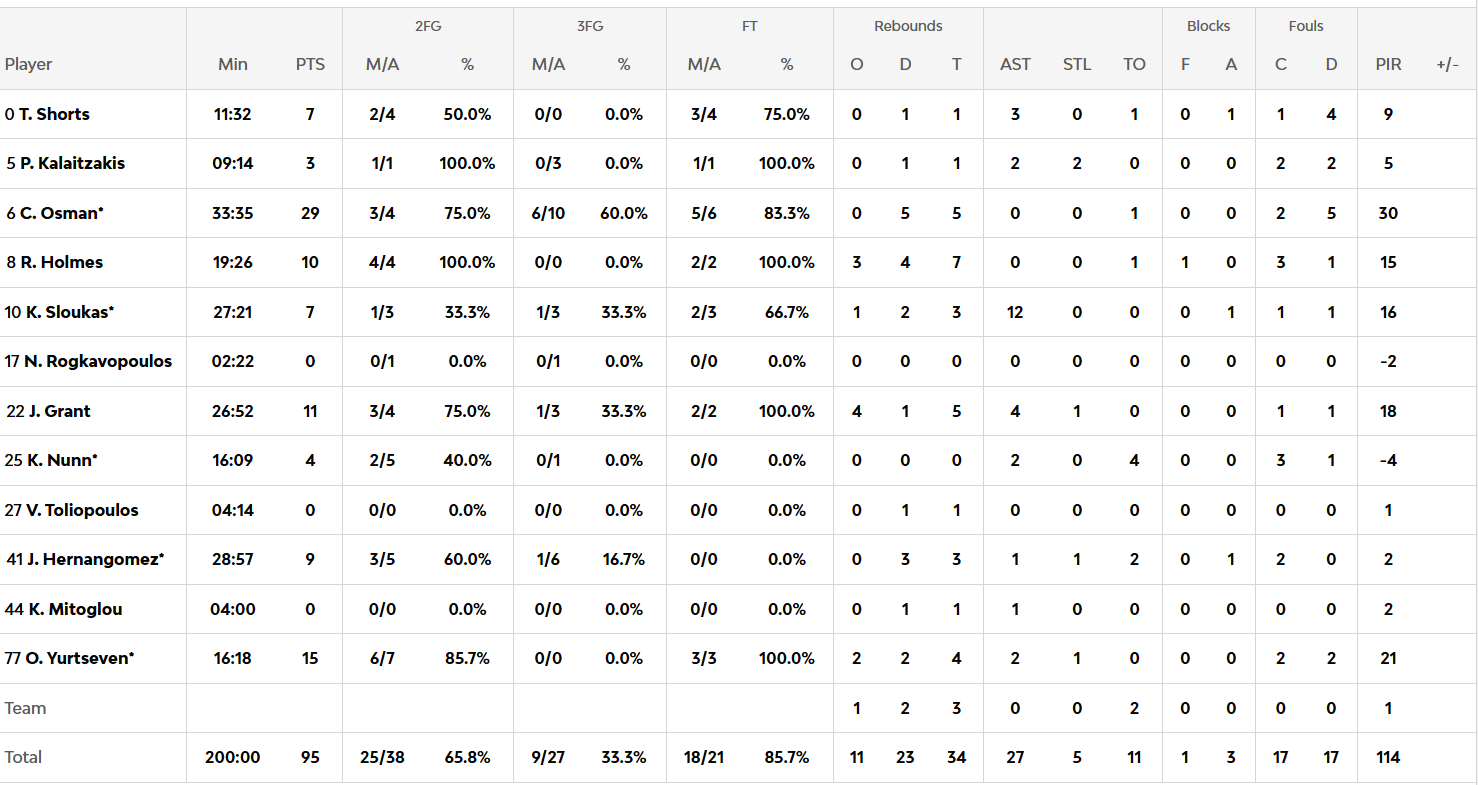This screenshot has height=785, width=1478.
Task: Click the Player column header
Action: (28, 64)
